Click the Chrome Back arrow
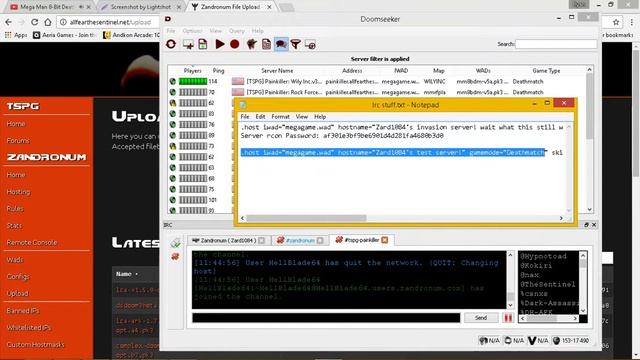 pos(8,22)
